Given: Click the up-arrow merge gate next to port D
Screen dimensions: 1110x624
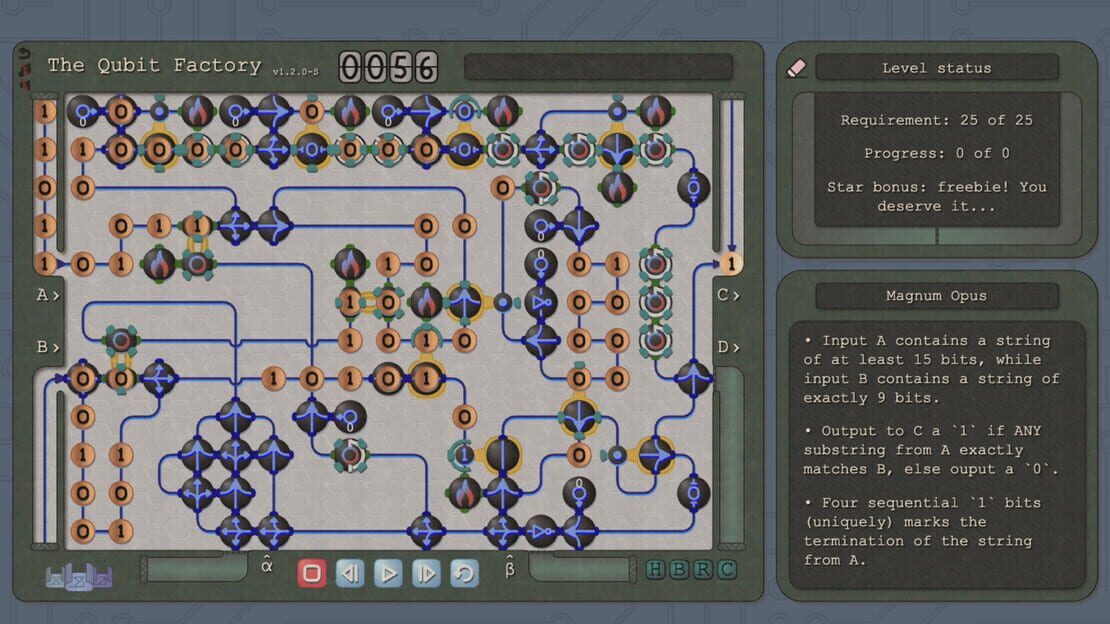Looking at the screenshot, I should pos(694,378).
